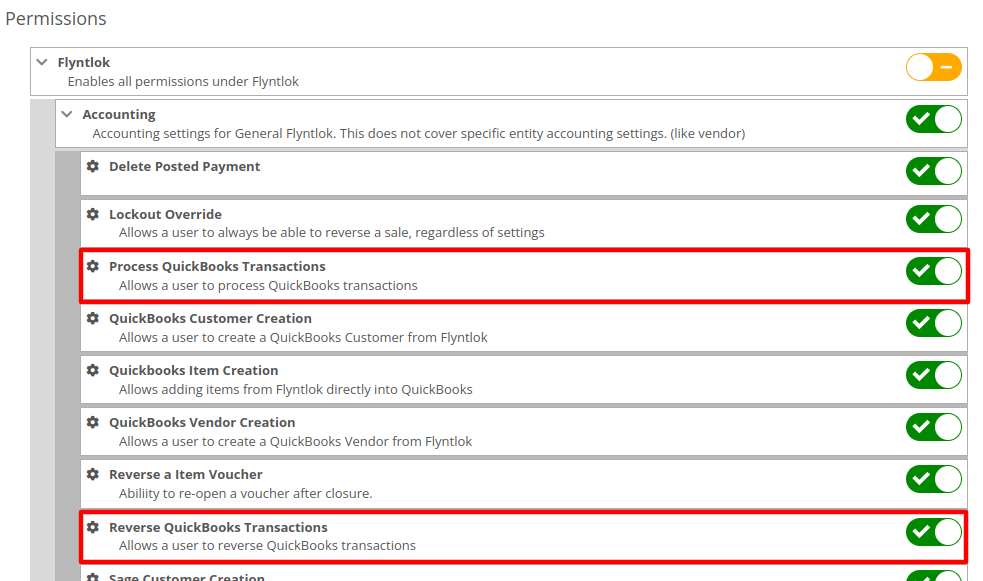The height and width of the screenshot is (581, 983).
Task: Click 'Abiliity to re-open a voucher after closure' text
Action: click(x=246, y=494)
